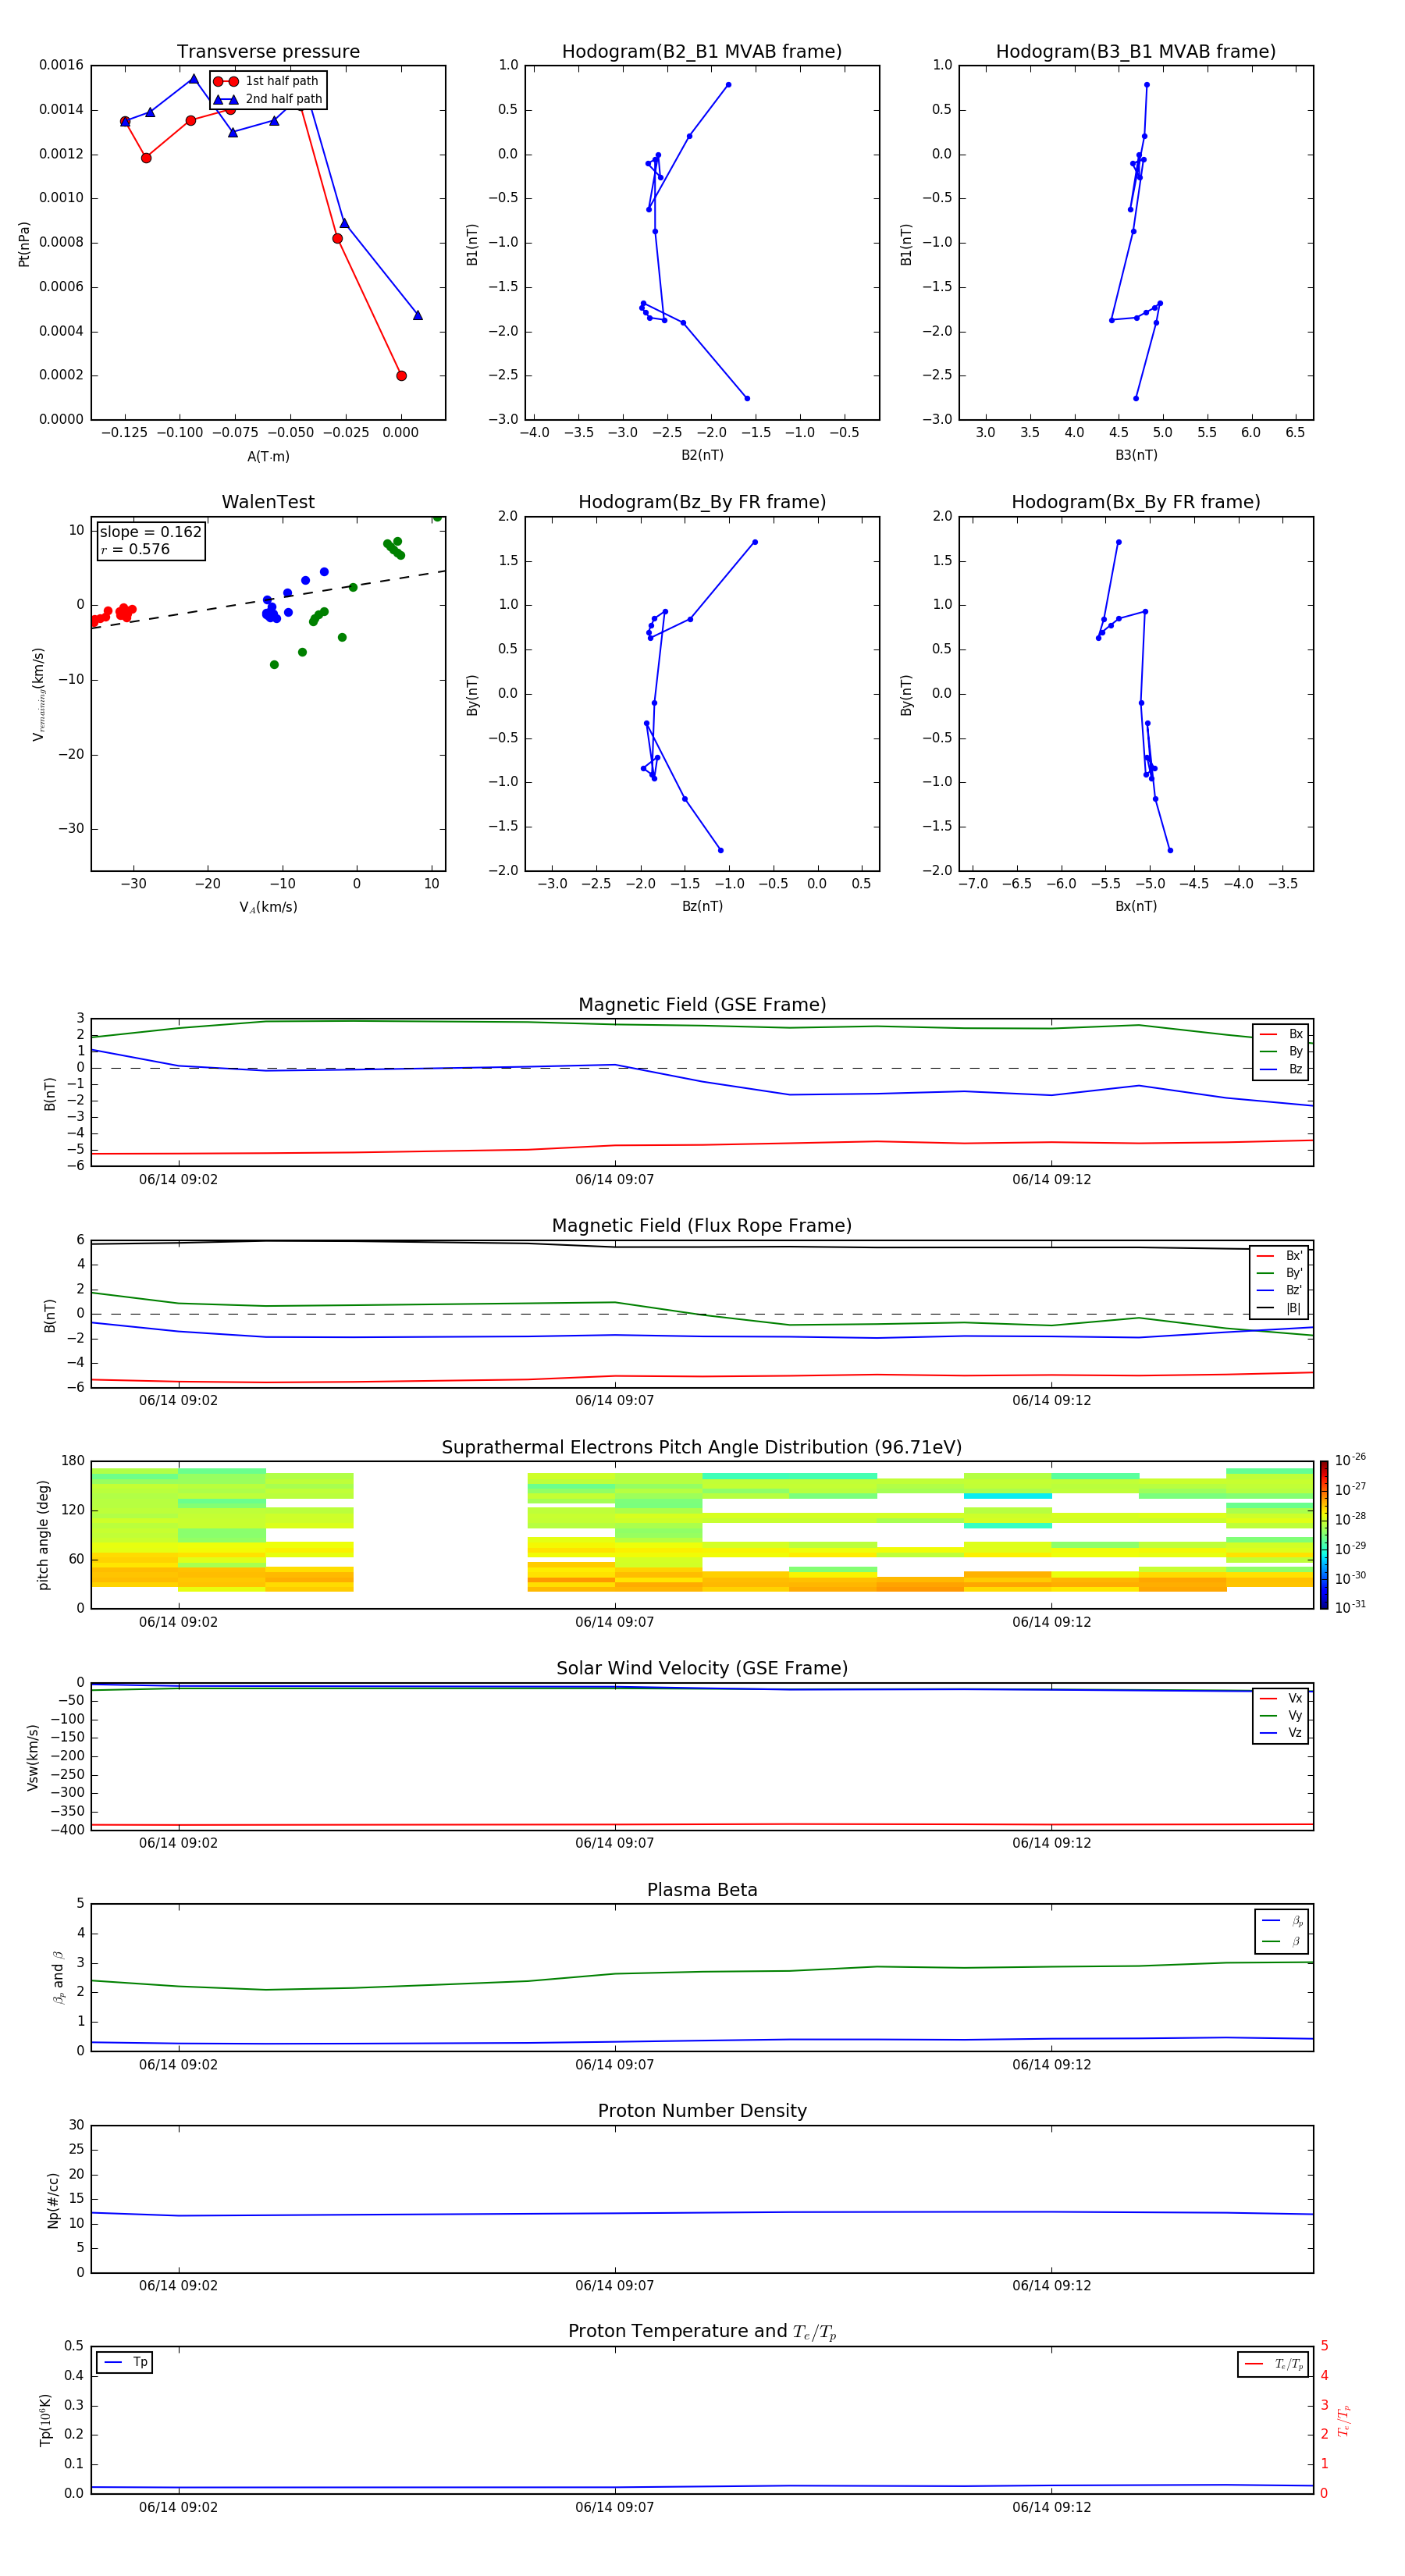Image resolution: width=1405 pixels, height=2576 pixels.
Task: Click the slope = 0.162 annotation box
Action: coord(151,540)
